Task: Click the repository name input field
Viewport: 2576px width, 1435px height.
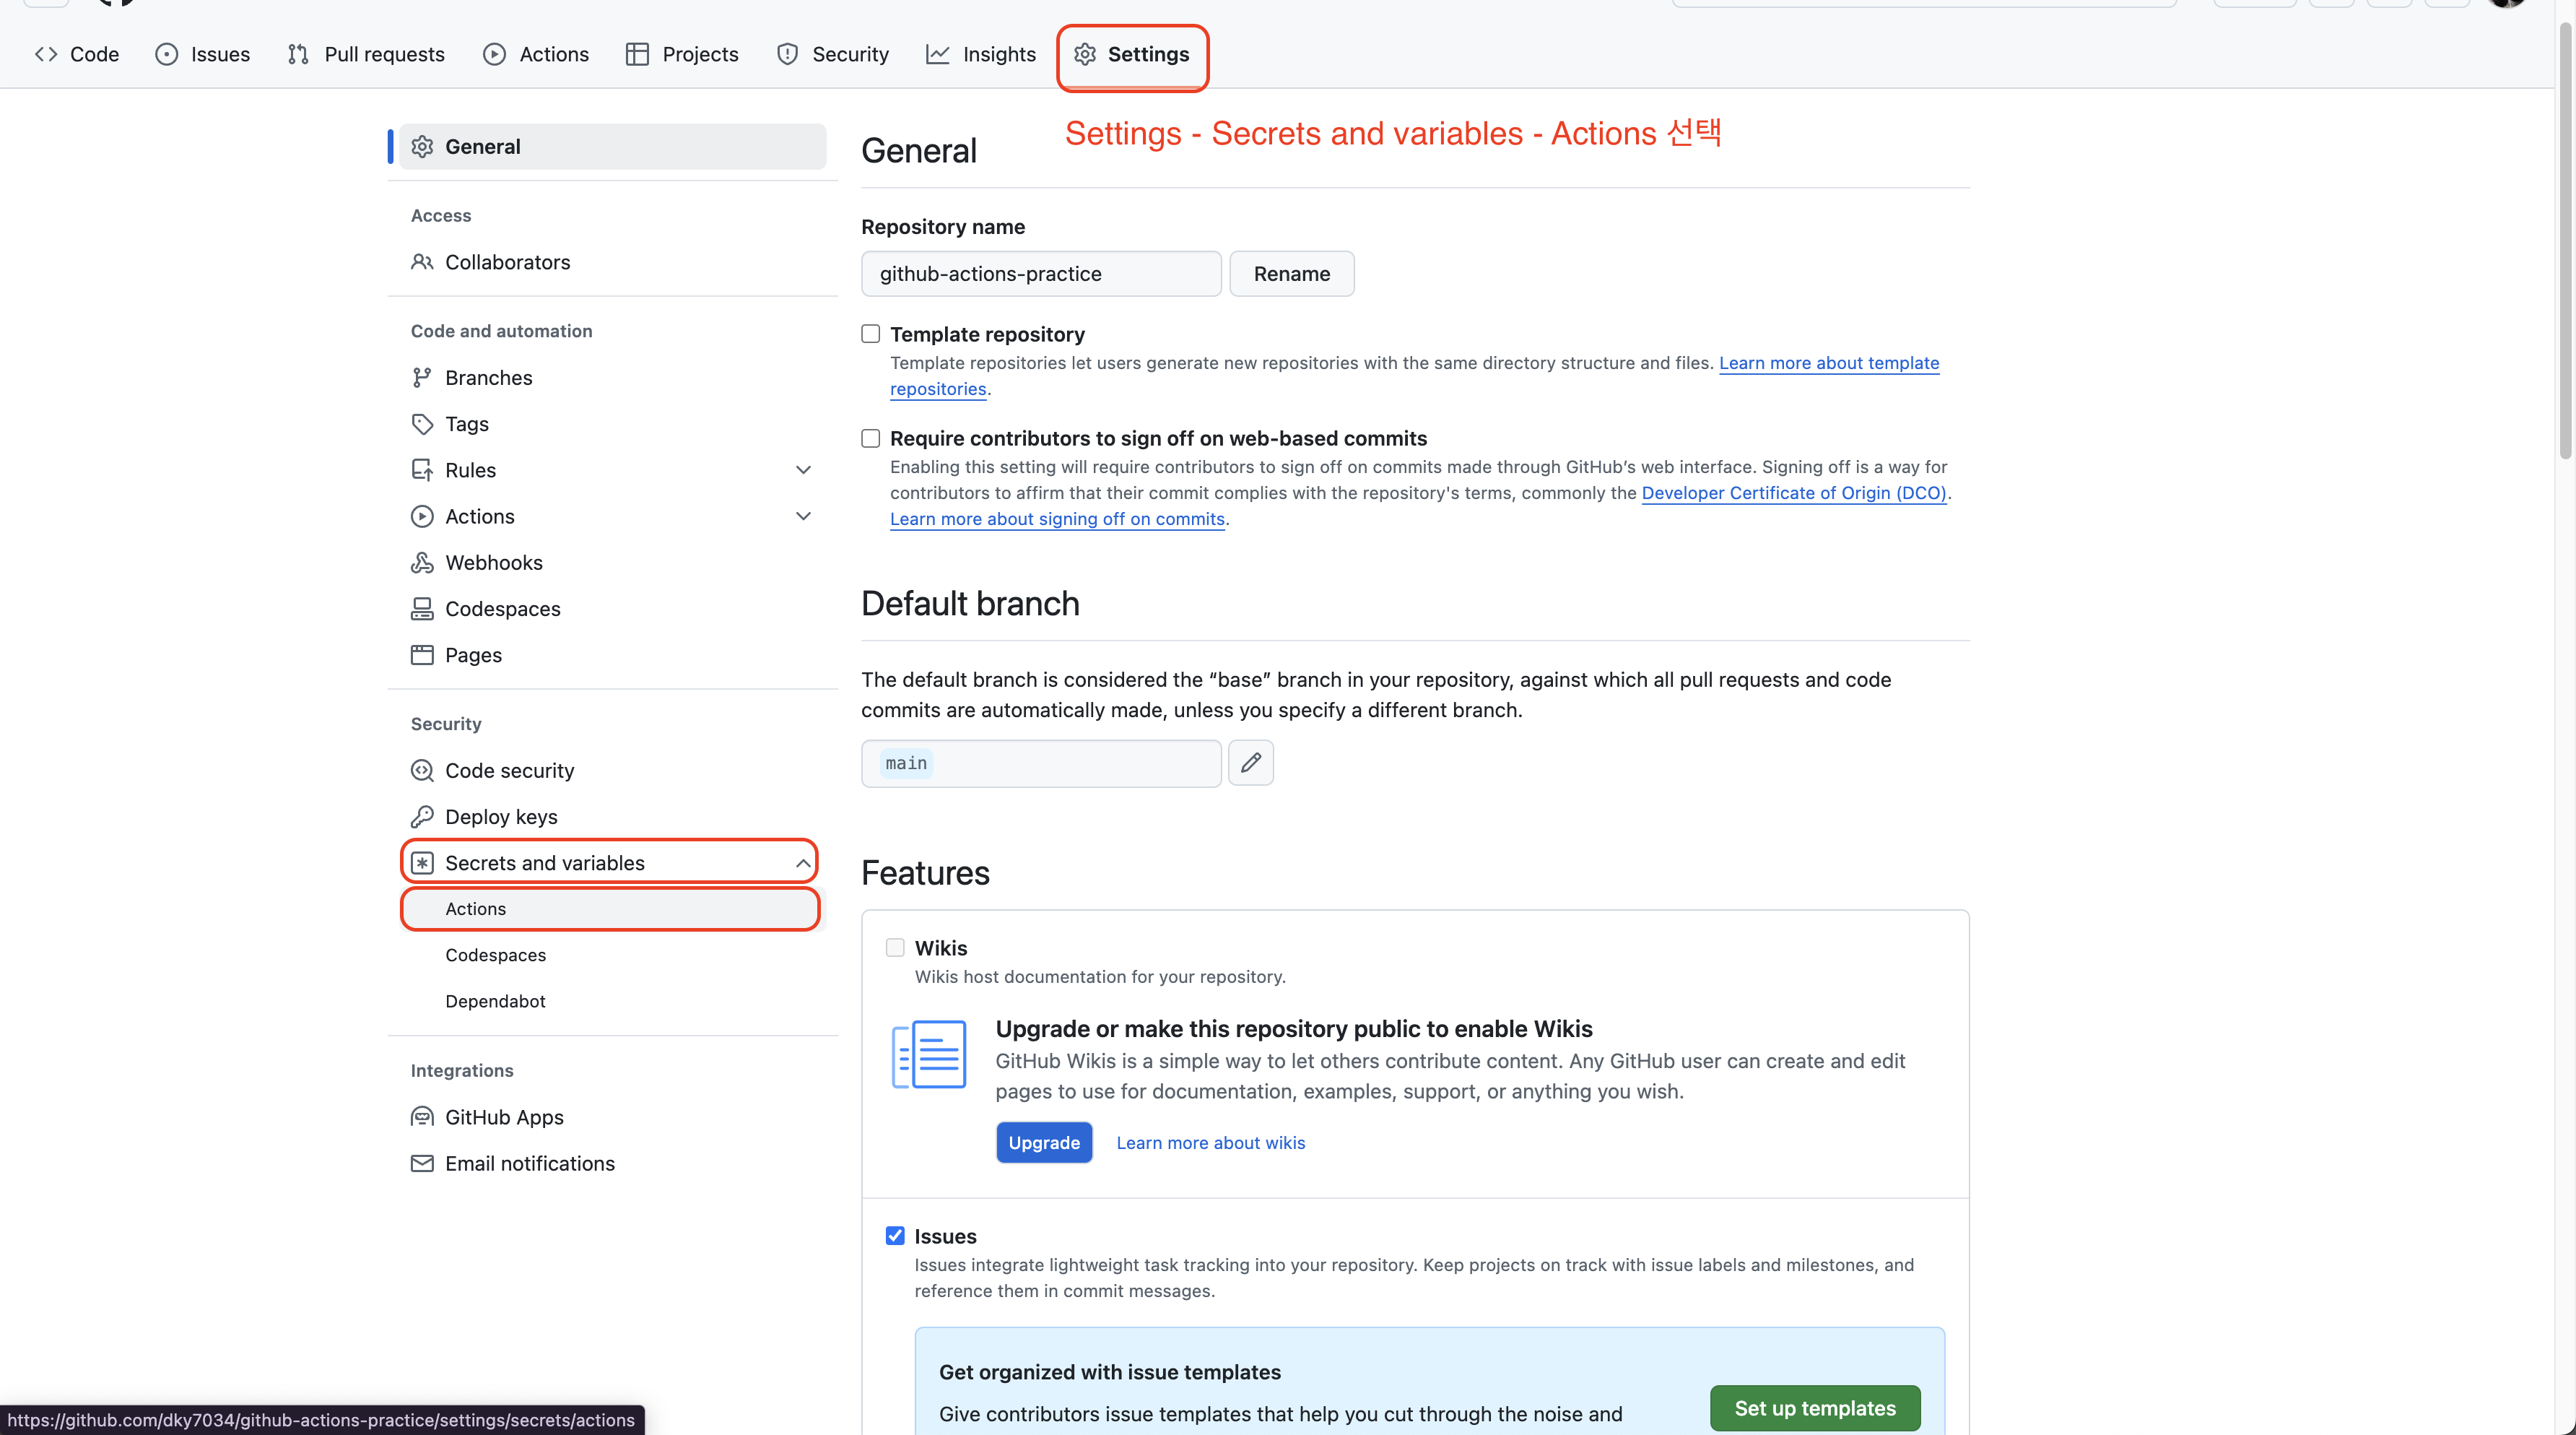Action: [x=1040, y=274]
